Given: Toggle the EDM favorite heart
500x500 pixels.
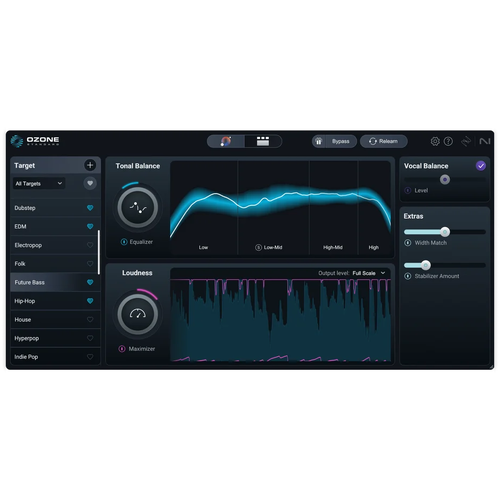Looking at the screenshot, I should point(90,227).
